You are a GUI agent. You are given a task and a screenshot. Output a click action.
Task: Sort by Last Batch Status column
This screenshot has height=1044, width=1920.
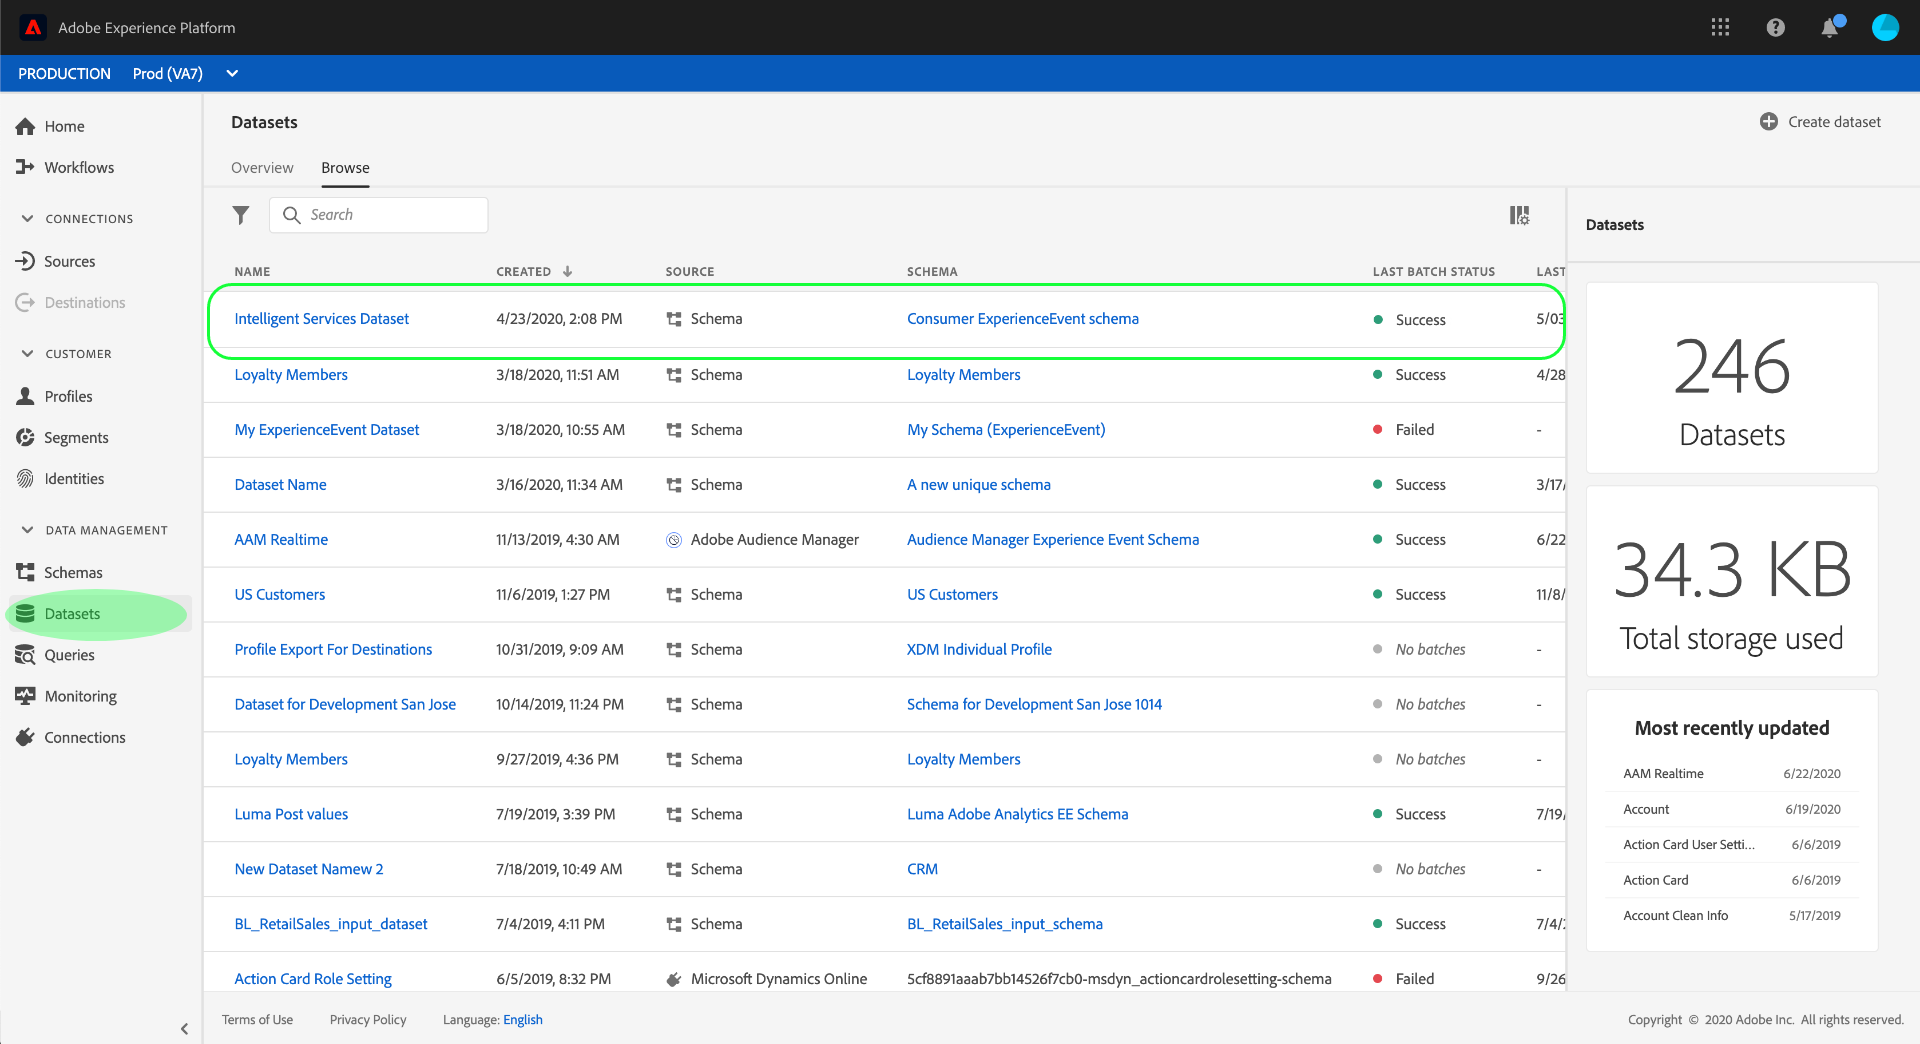point(1434,271)
